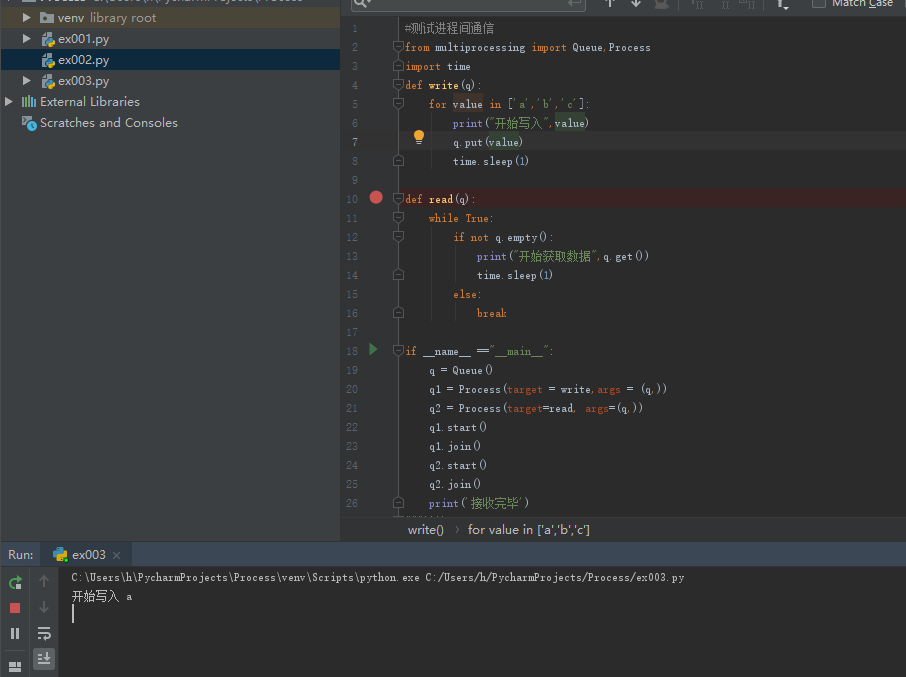
Task: Select the ex003 run tab
Action: [86, 555]
